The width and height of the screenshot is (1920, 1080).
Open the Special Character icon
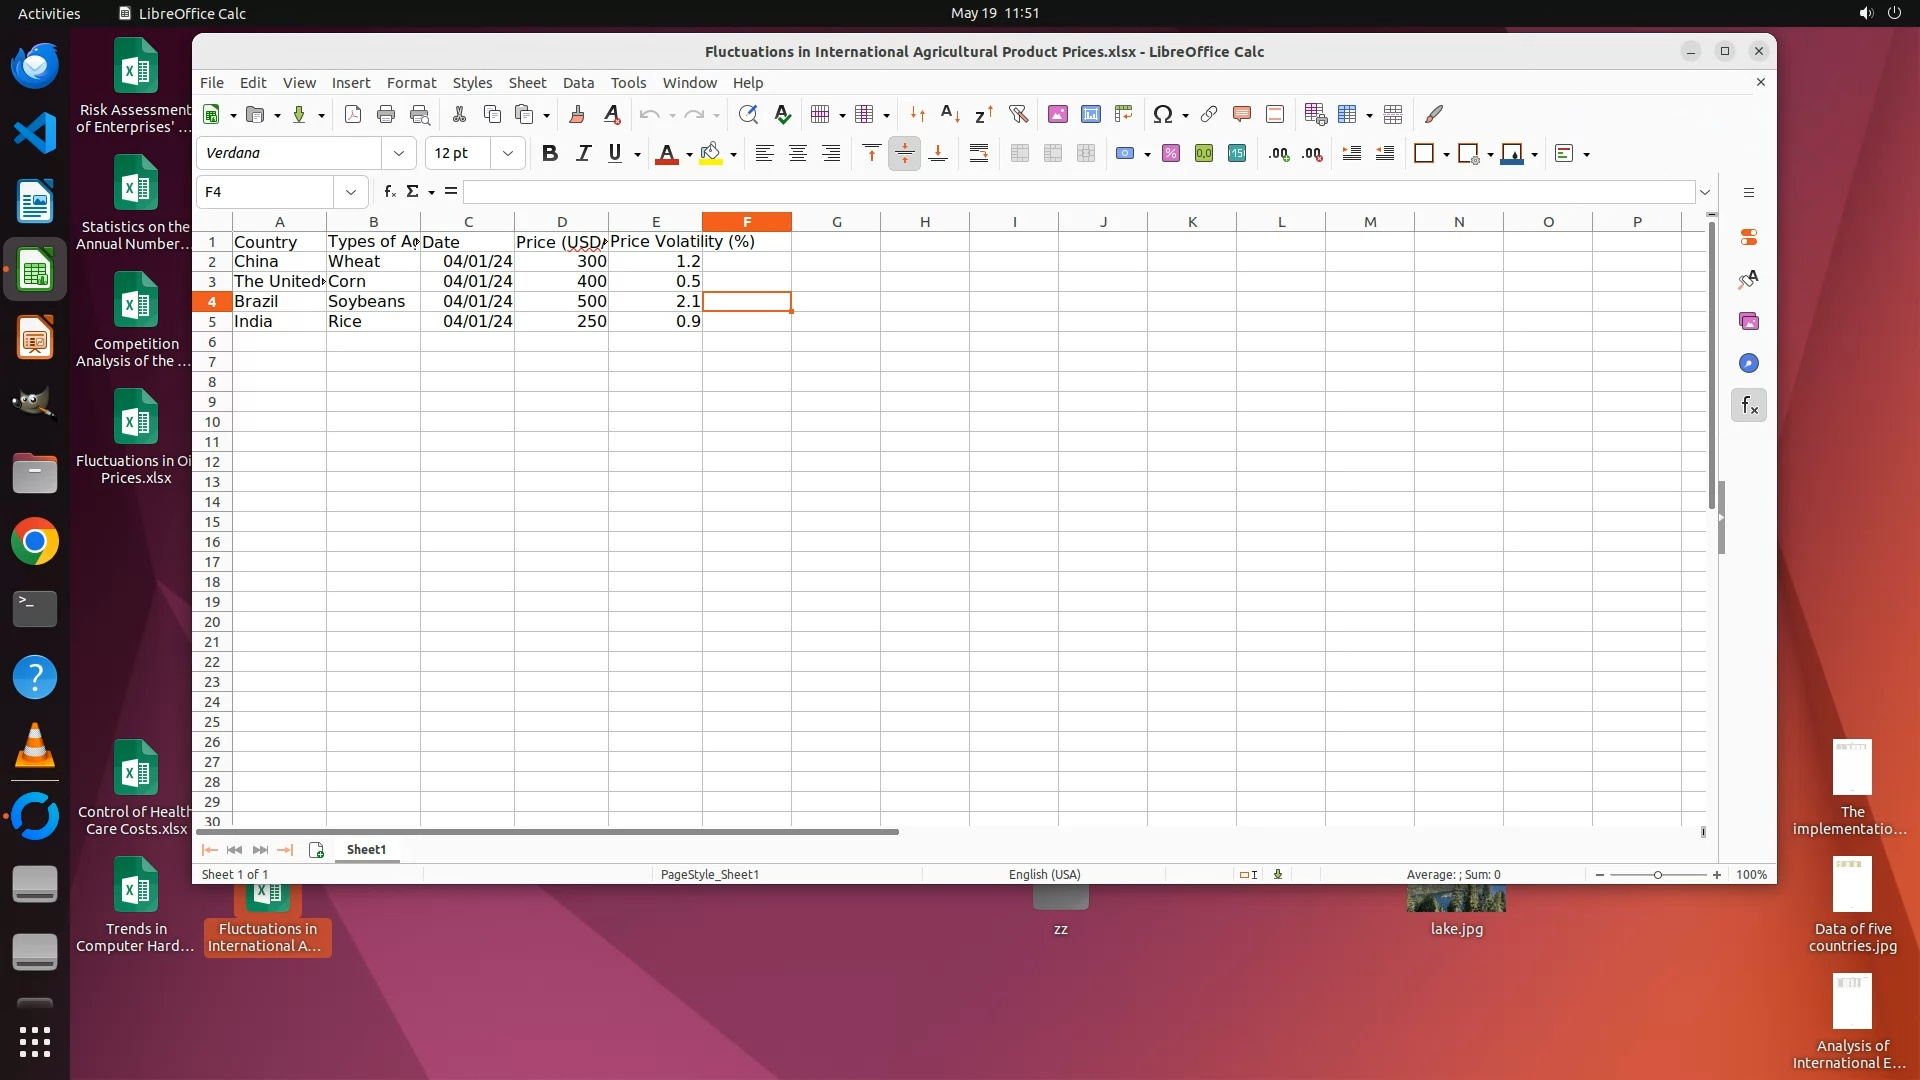(1162, 114)
